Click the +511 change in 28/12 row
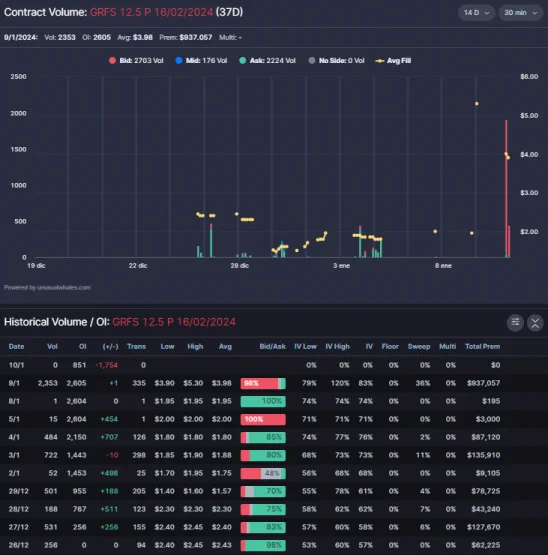This screenshot has width=548, height=555. tap(109, 509)
